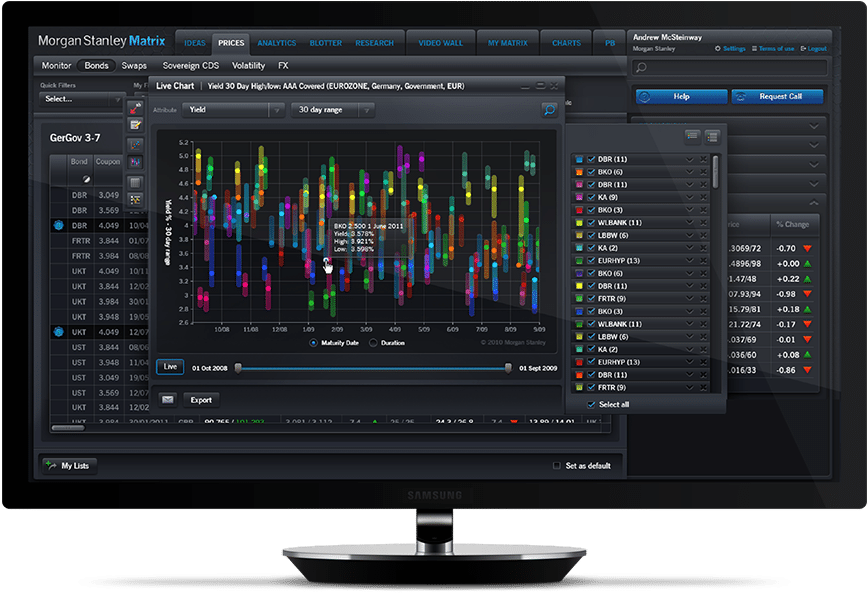This screenshot has height=593, width=868.
Task: Open the CHARTS tab
Action: tap(566, 43)
